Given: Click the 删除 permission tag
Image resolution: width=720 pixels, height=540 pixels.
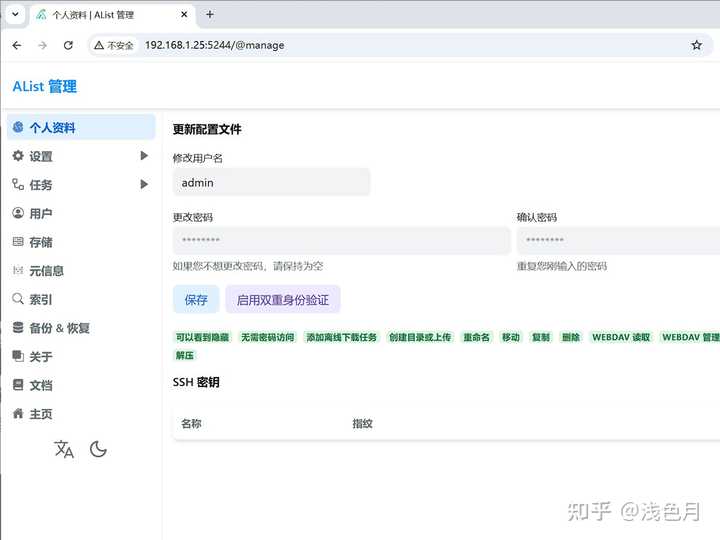Looking at the screenshot, I should point(571,338).
